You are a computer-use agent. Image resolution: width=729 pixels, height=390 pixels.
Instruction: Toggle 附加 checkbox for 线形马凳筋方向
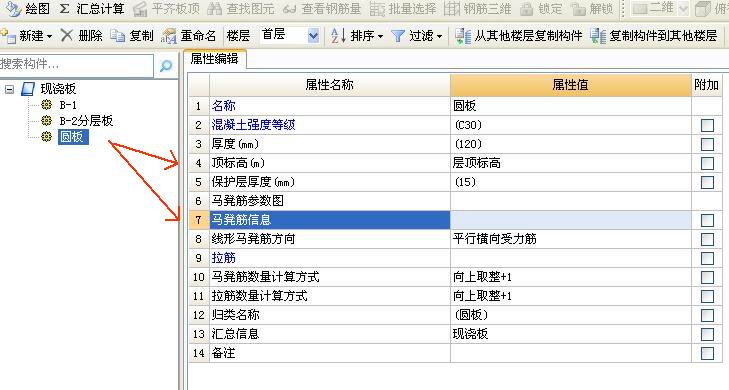[707, 239]
